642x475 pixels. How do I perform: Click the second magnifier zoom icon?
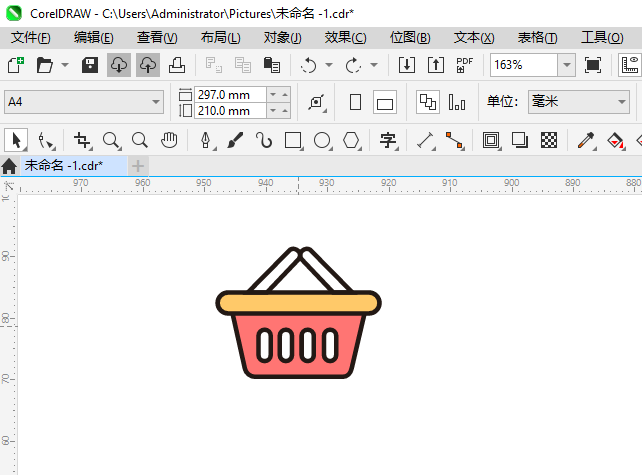coord(140,140)
